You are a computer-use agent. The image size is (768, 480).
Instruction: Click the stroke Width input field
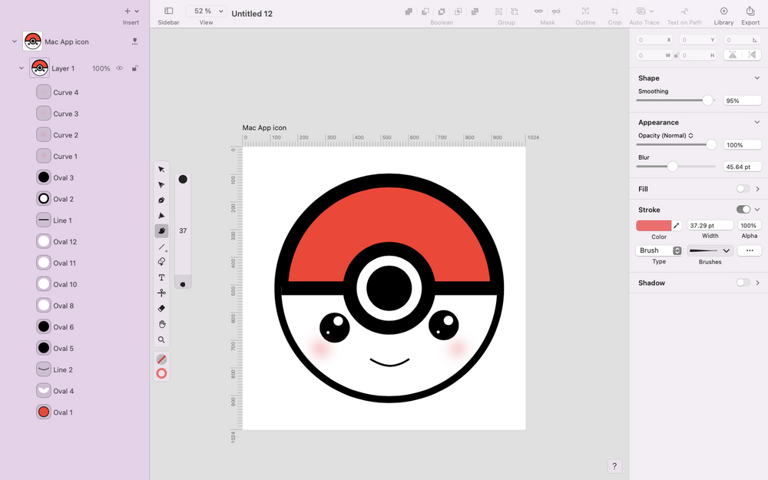pos(710,225)
